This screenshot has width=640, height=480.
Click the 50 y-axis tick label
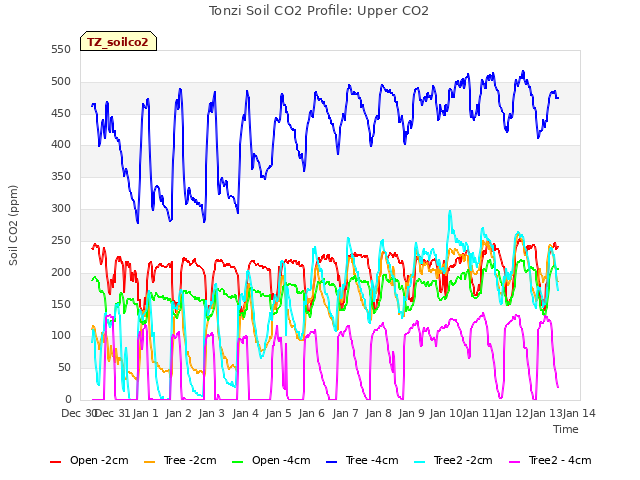[x=64, y=367]
